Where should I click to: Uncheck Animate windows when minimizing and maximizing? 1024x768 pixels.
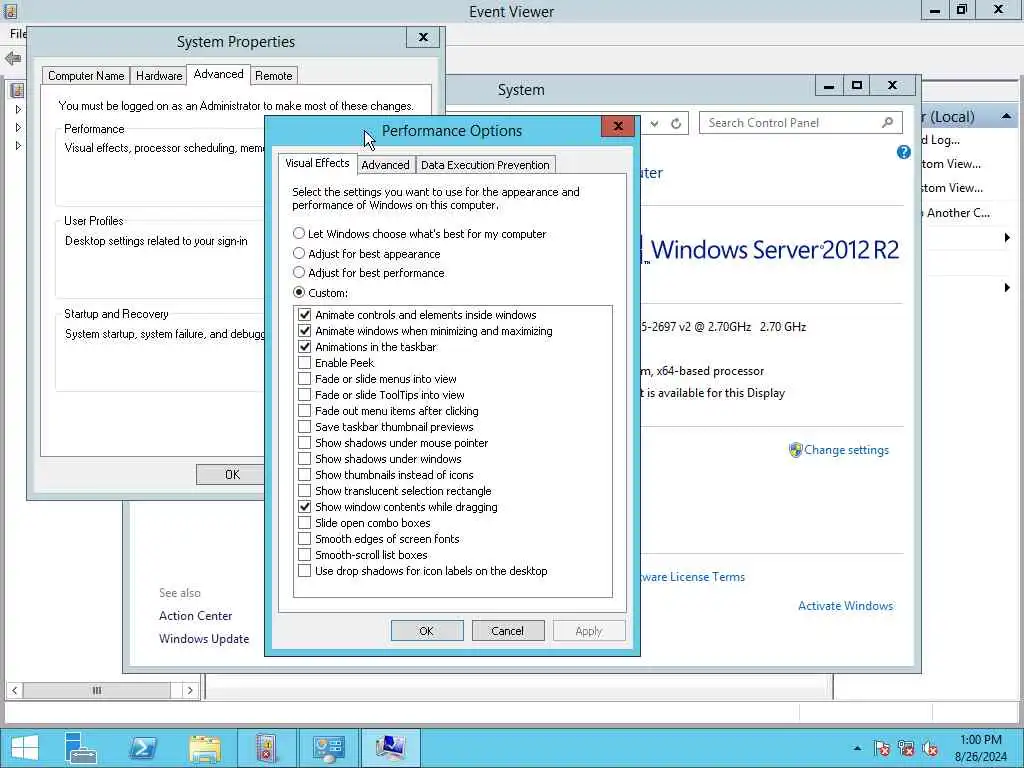[x=304, y=330]
